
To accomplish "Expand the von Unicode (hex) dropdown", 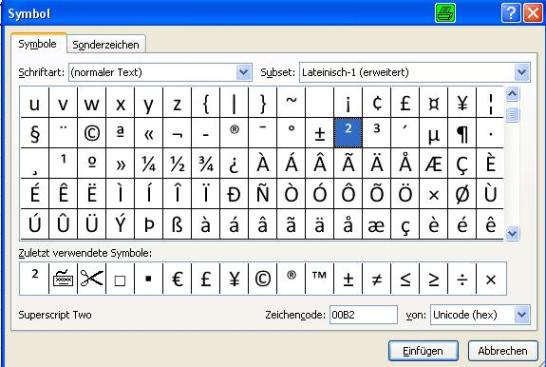I will tap(522, 315).
